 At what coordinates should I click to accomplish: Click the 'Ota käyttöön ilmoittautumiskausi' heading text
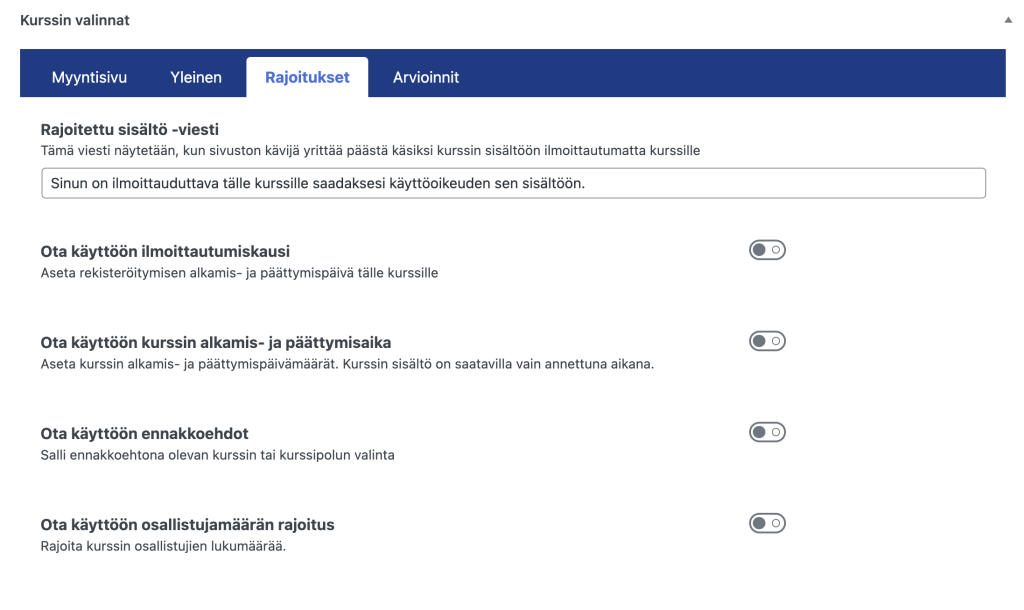165,251
